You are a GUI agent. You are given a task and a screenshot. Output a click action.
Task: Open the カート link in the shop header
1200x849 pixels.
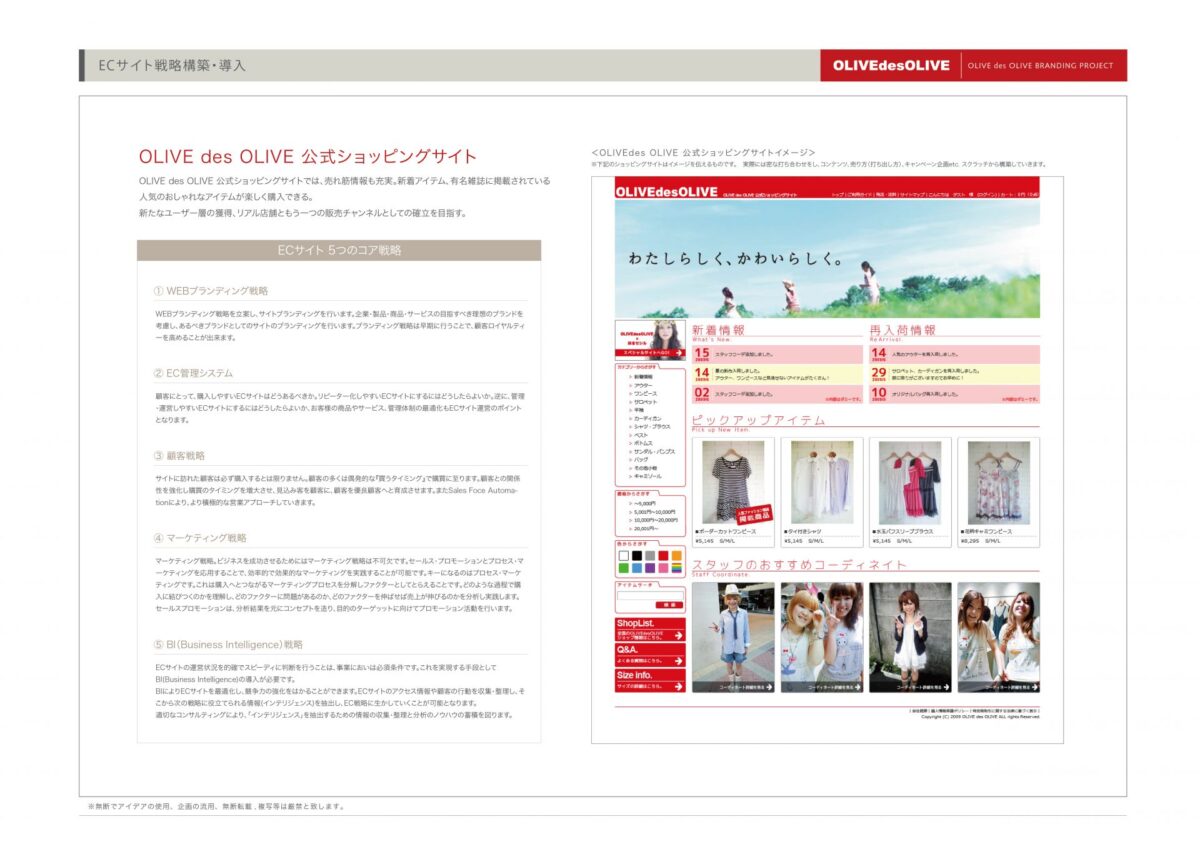[x=1007, y=194]
